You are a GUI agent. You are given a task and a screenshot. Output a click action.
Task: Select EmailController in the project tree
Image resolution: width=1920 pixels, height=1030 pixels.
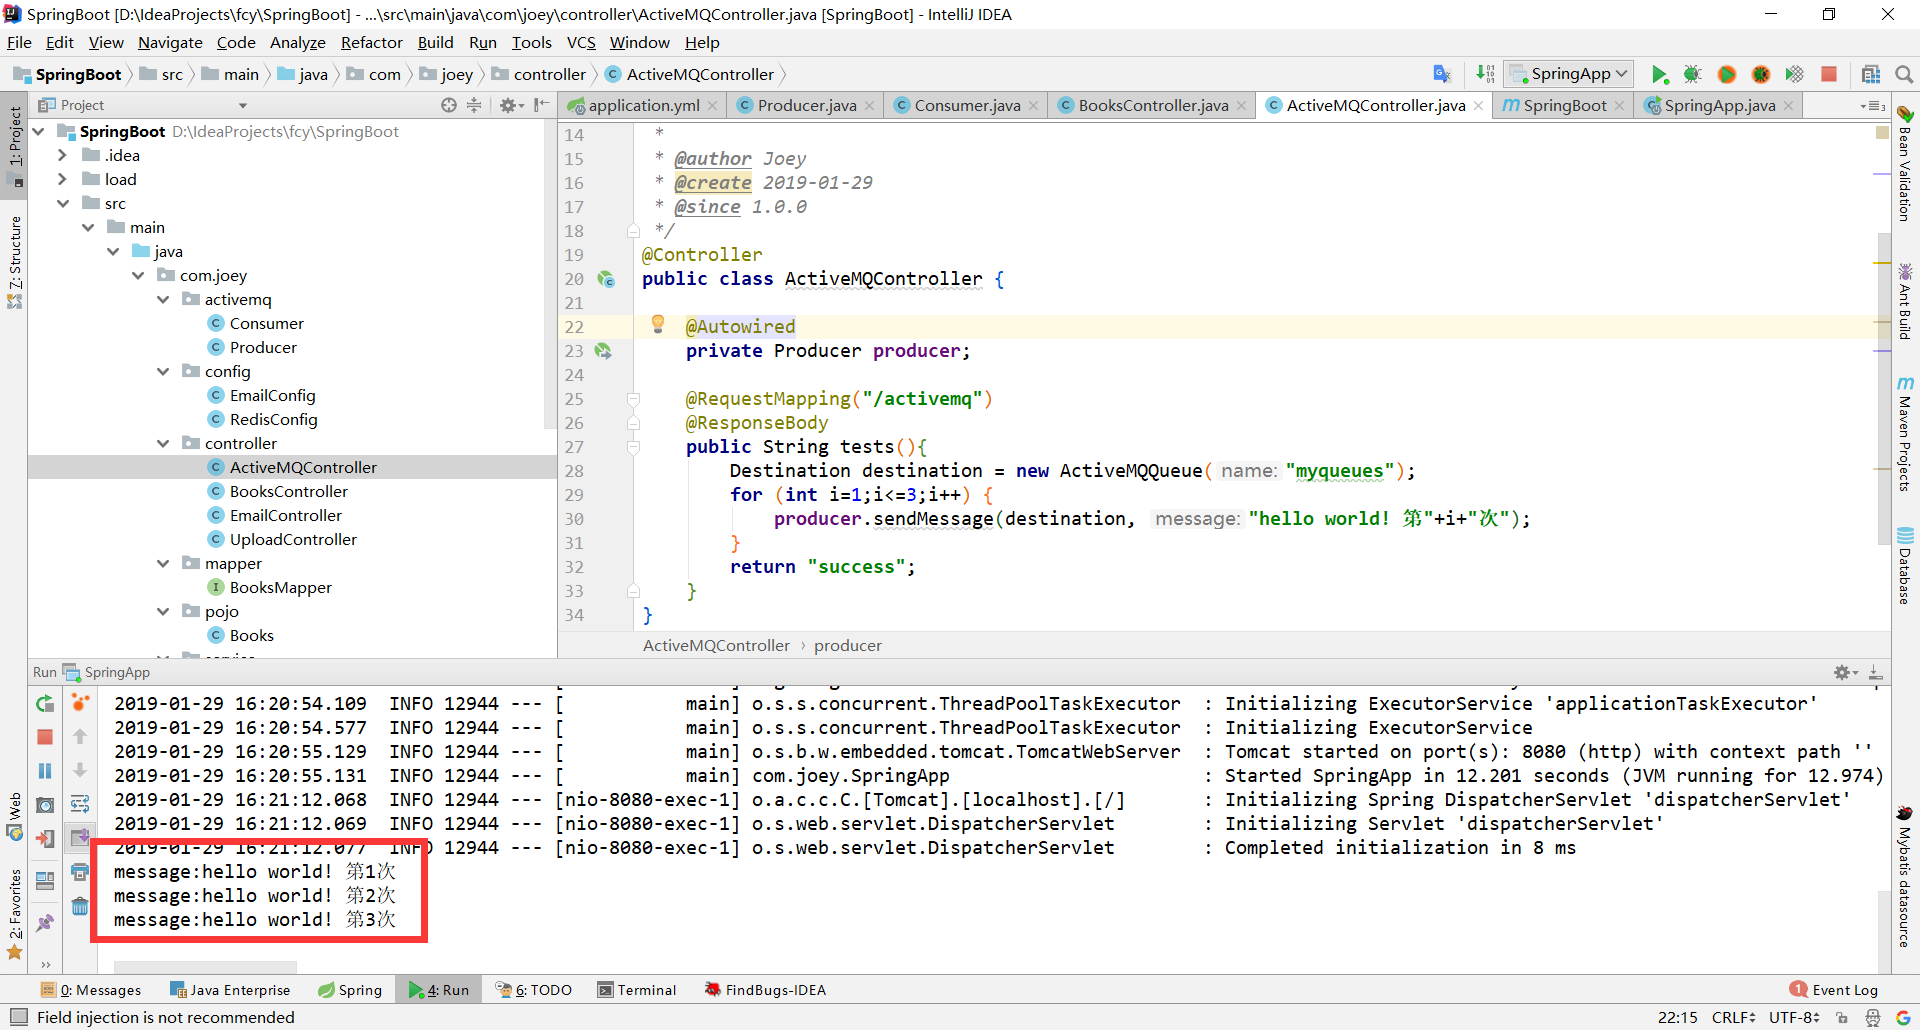tap(286, 515)
